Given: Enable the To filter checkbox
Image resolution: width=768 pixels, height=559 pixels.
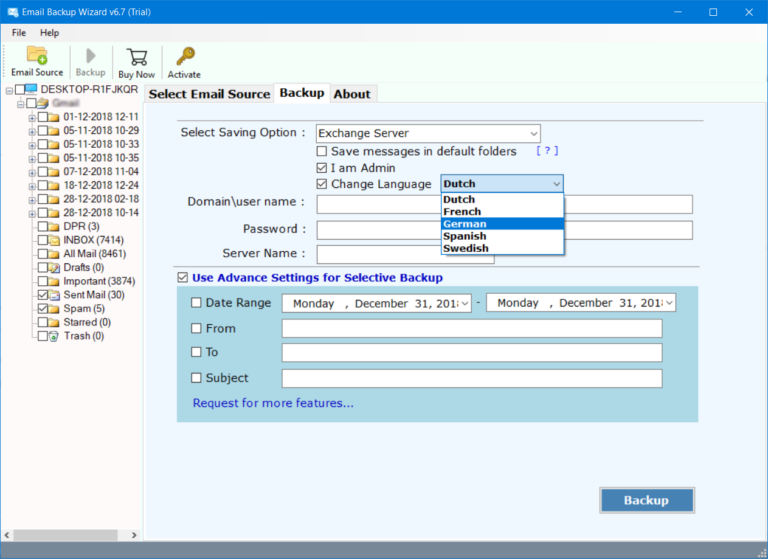Looking at the screenshot, I should coord(196,352).
